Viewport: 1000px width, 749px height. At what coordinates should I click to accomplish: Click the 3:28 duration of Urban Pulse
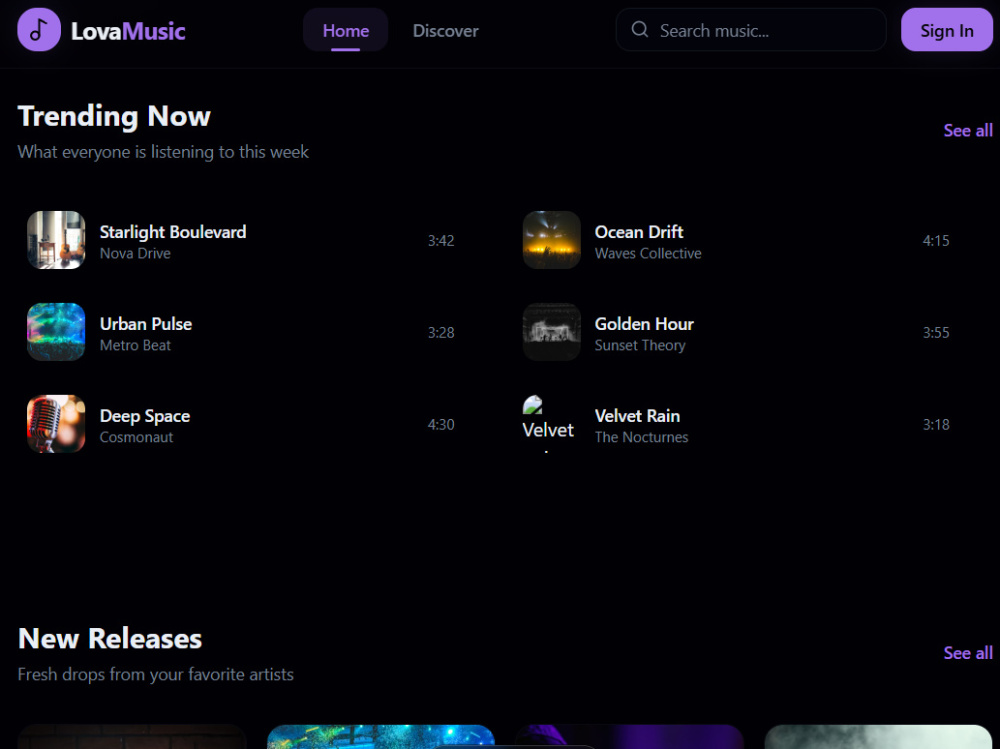(441, 332)
